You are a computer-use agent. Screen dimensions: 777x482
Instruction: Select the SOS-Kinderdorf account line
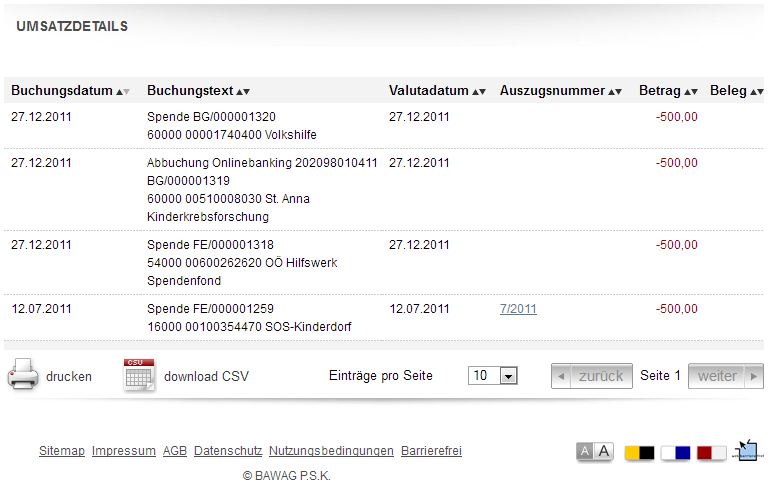[249, 327]
